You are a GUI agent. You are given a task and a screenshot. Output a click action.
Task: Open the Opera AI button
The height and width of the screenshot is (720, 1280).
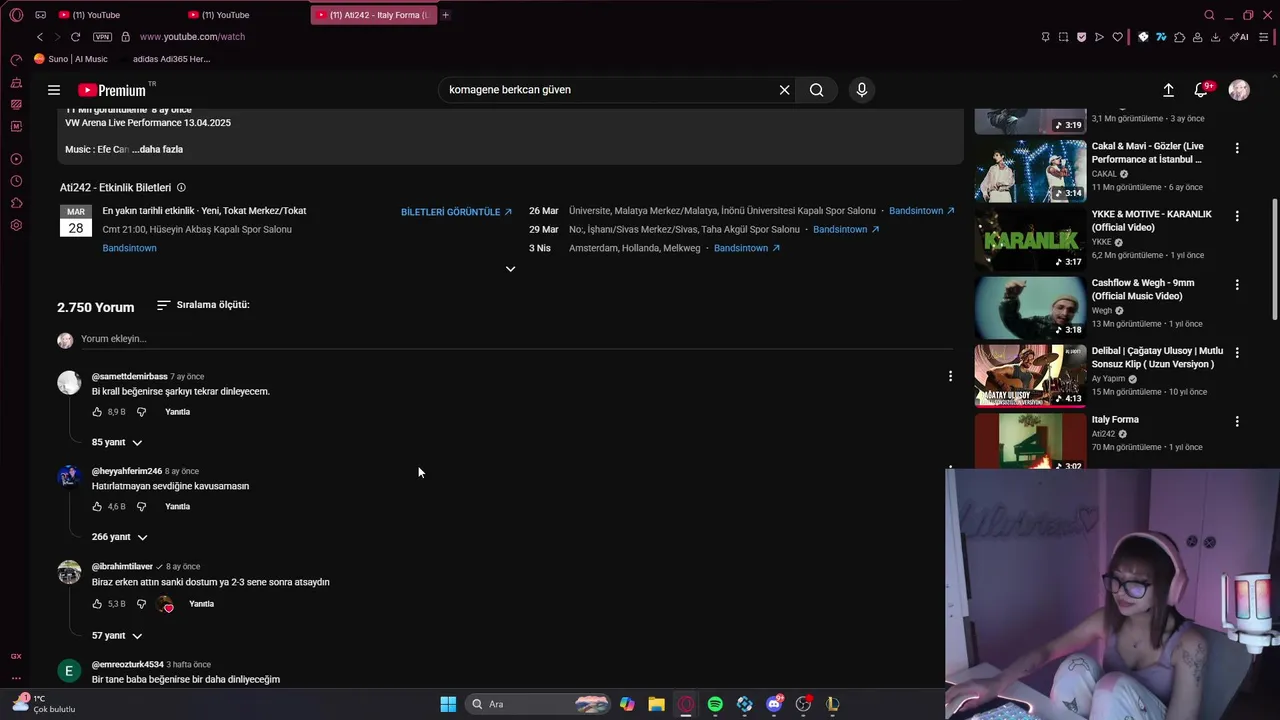coord(1239,37)
